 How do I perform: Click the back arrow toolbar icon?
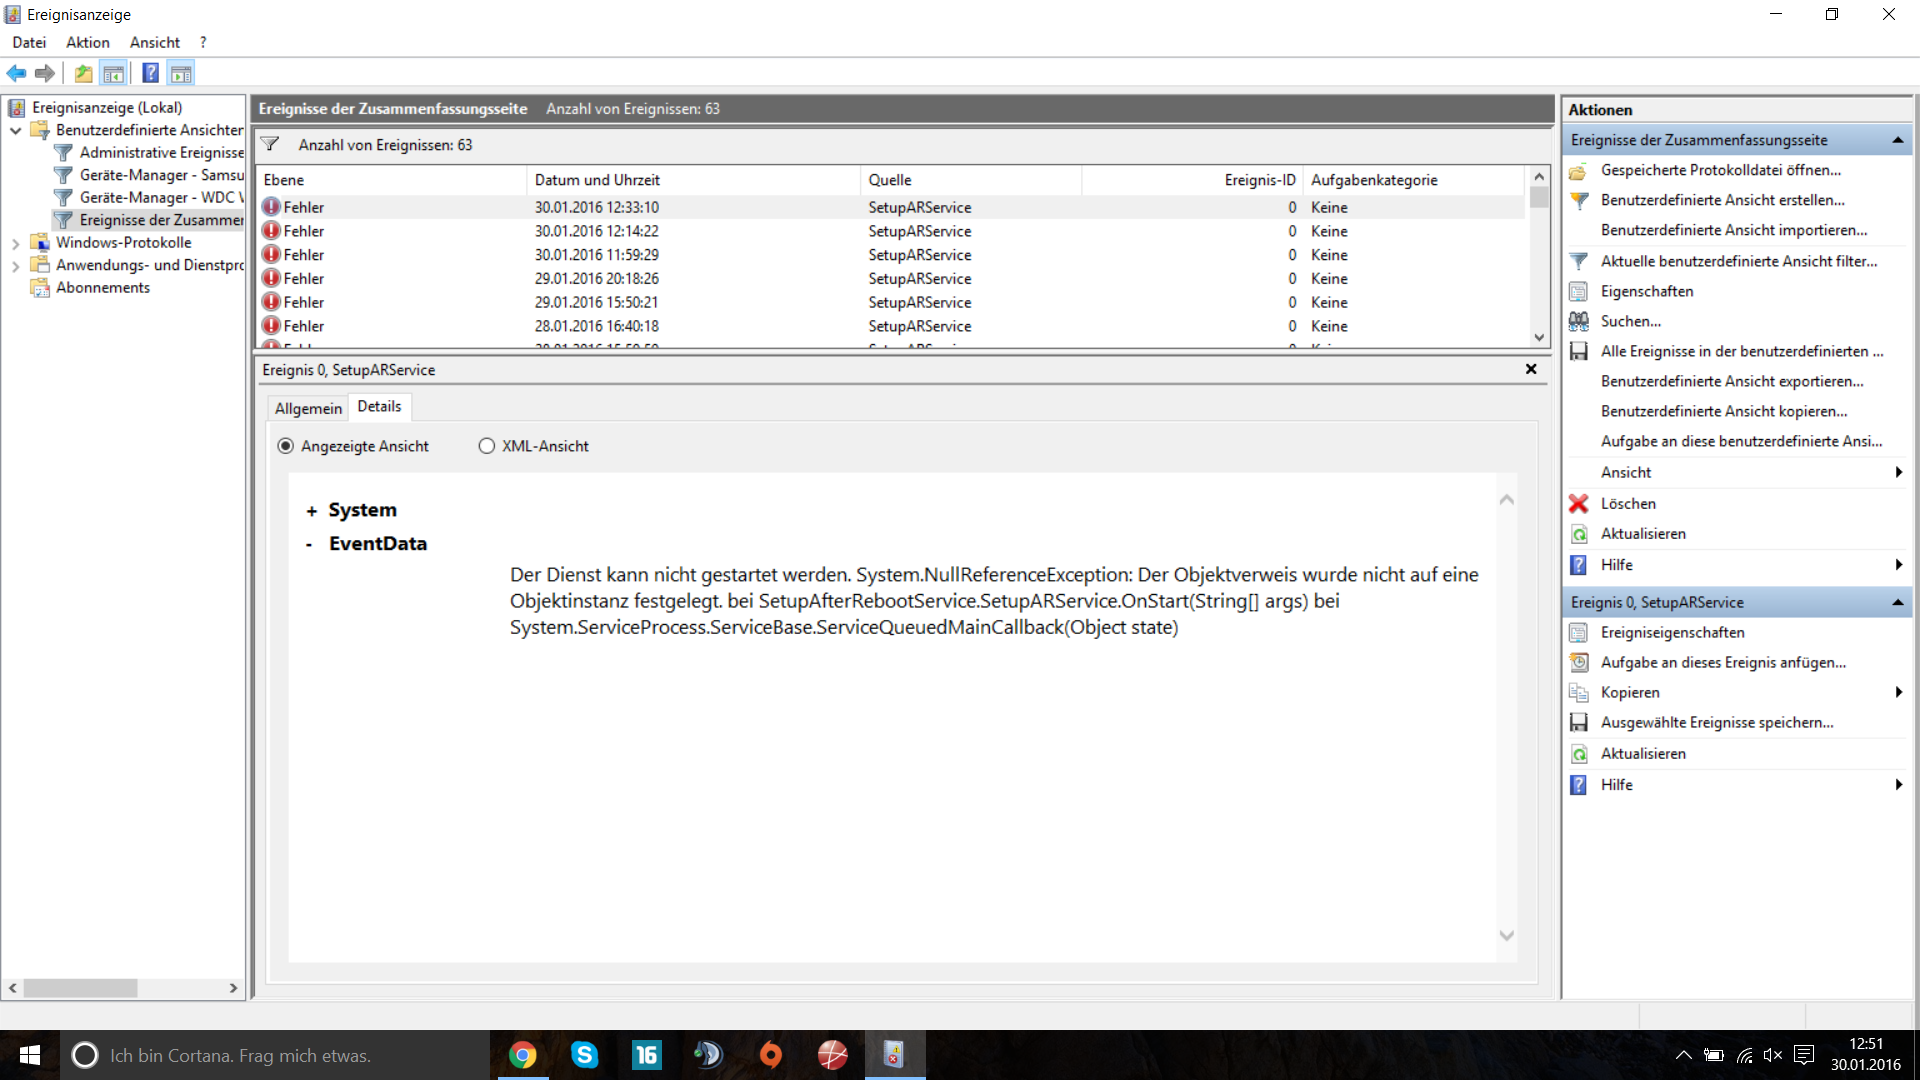(16, 73)
